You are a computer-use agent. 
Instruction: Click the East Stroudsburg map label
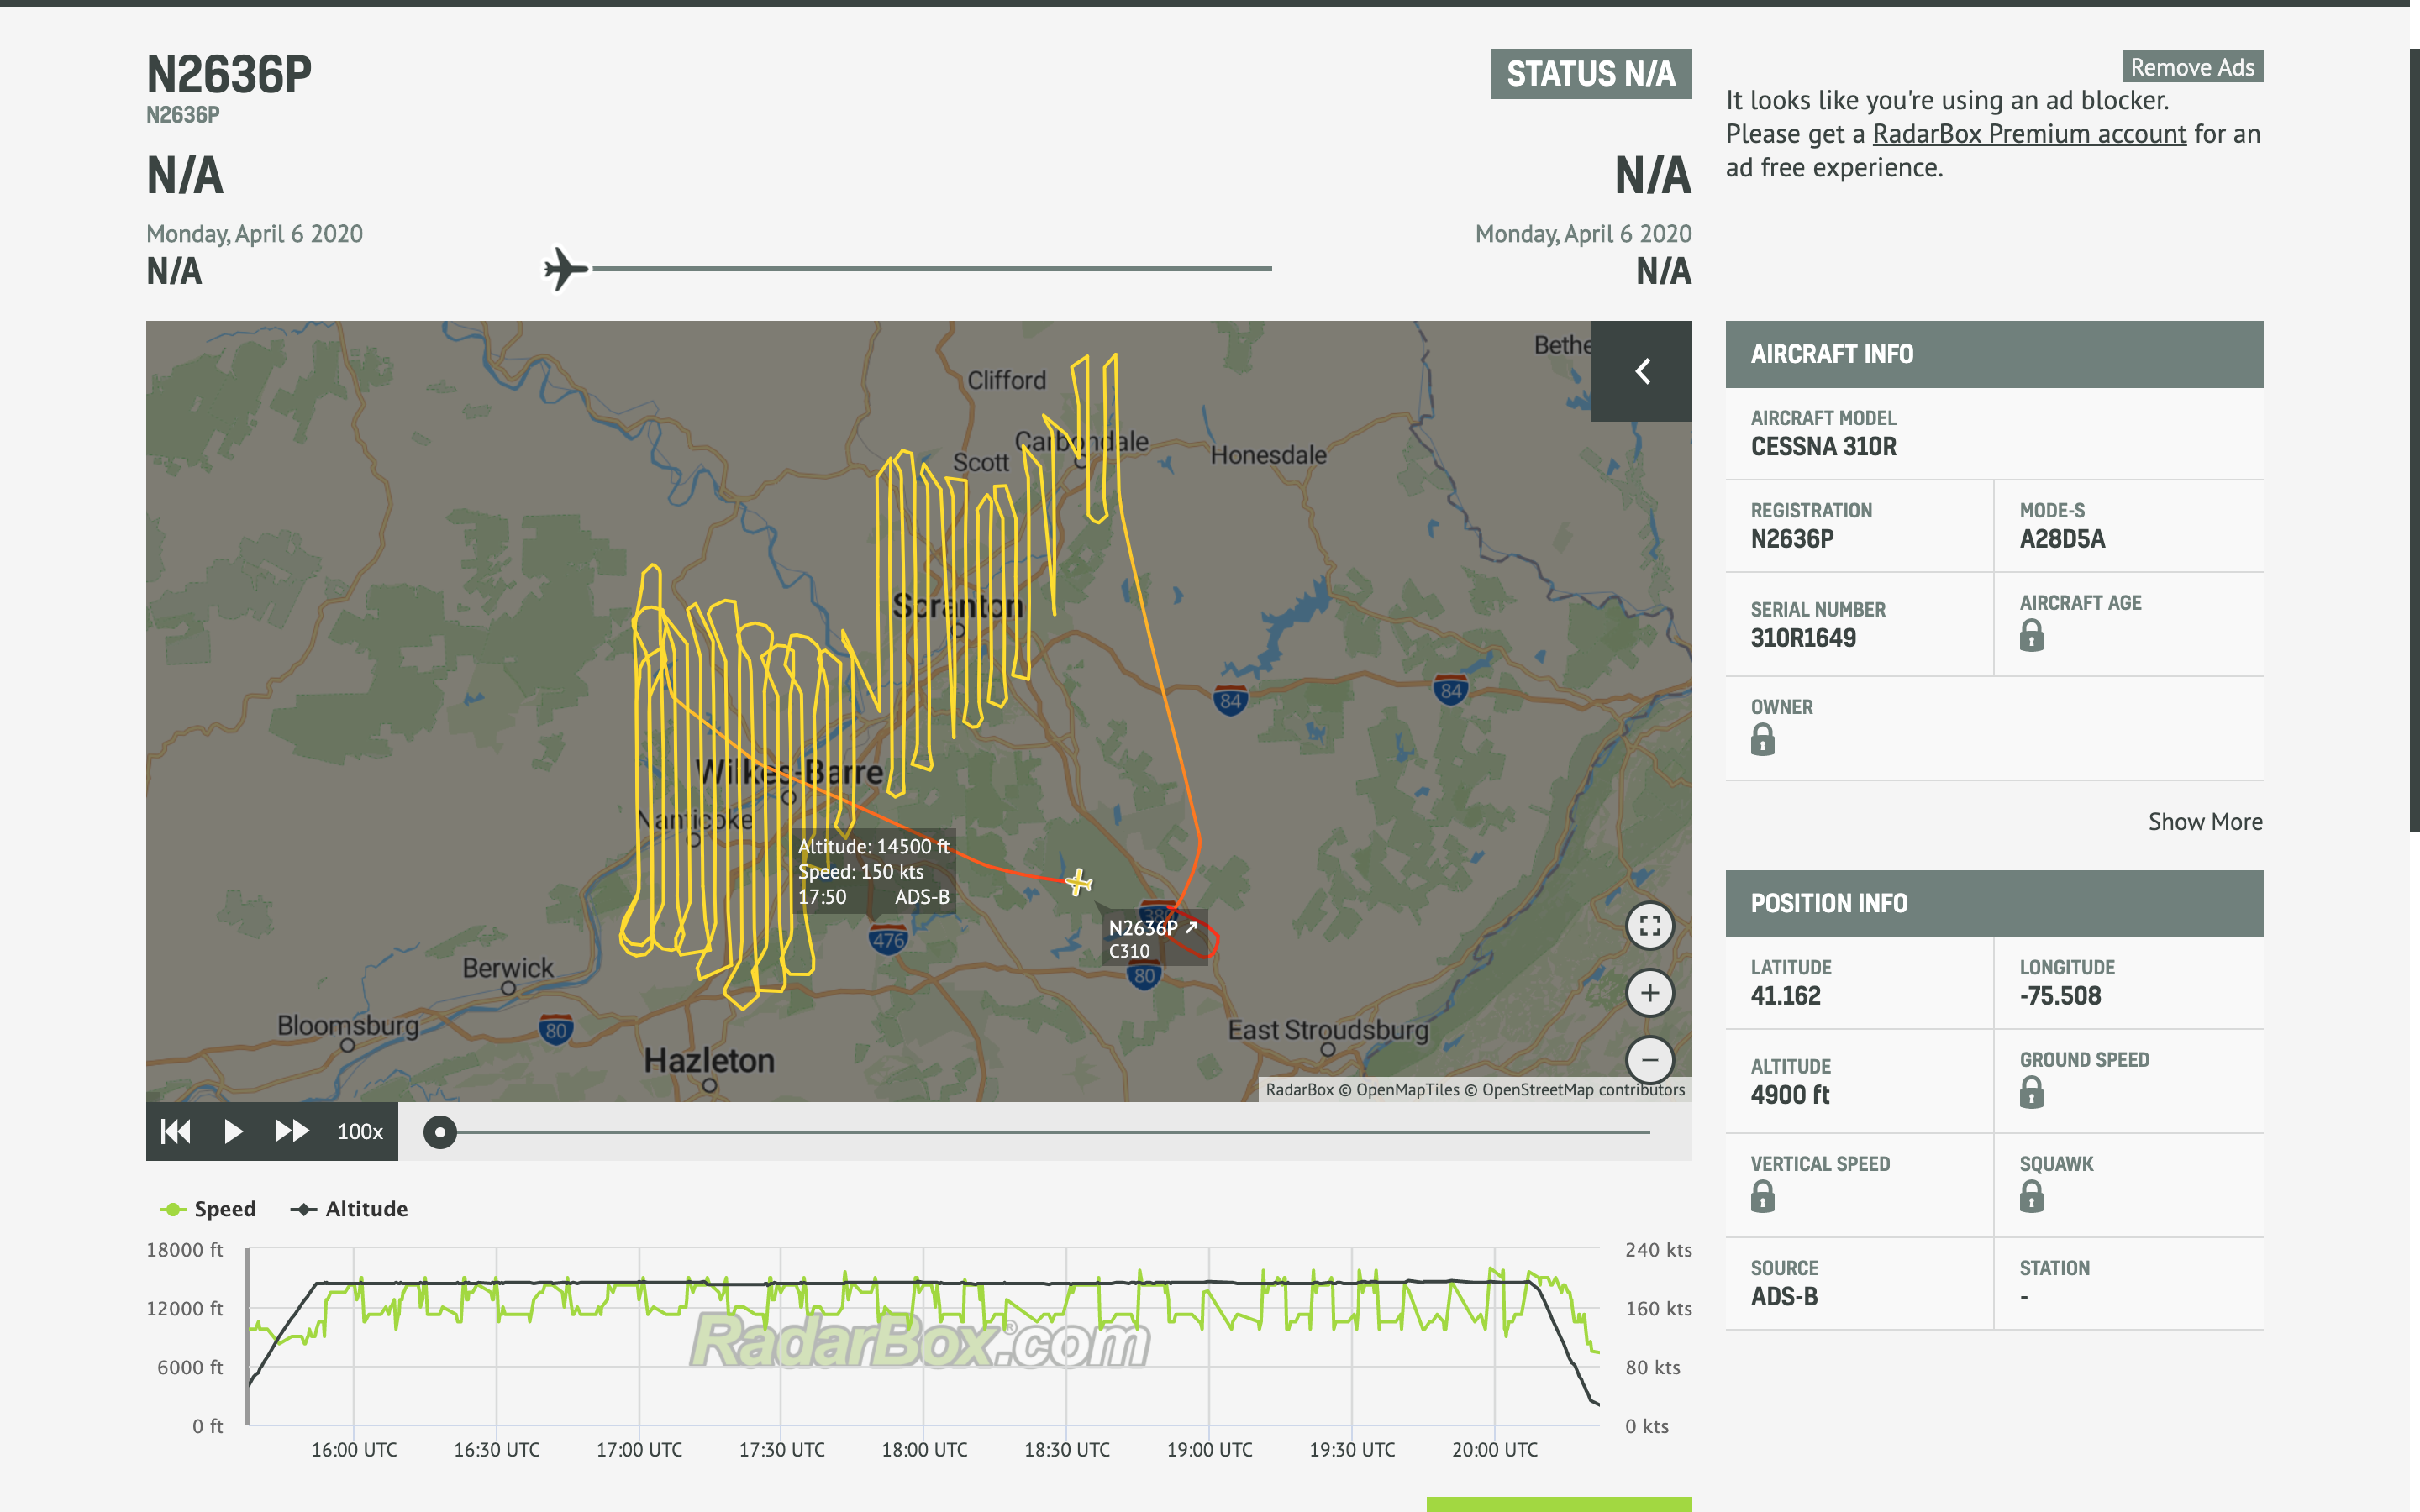click(1328, 1030)
